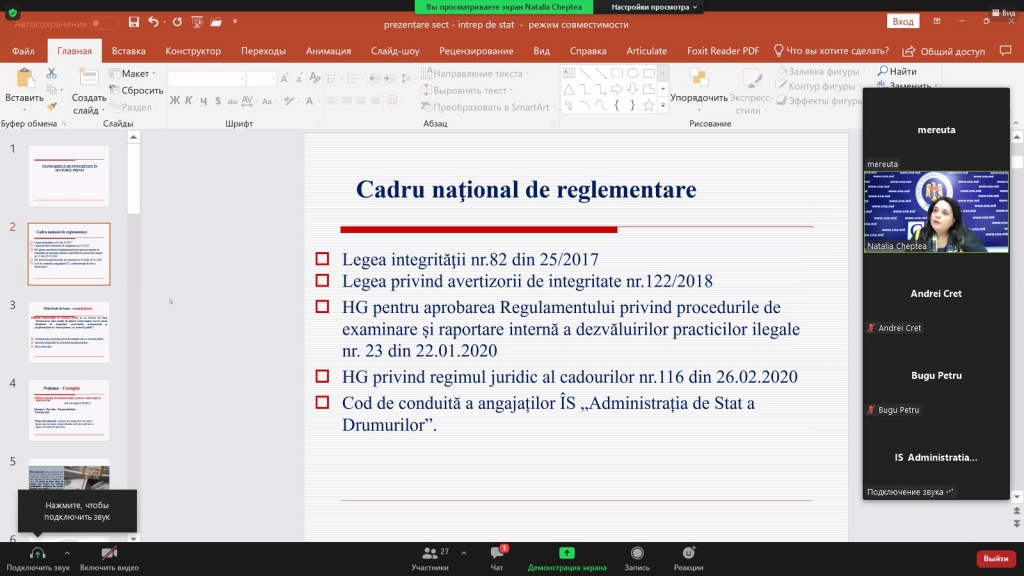The width and height of the screenshot is (1024, 576).
Task: Open the Participants panel
Action: [429, 553]
